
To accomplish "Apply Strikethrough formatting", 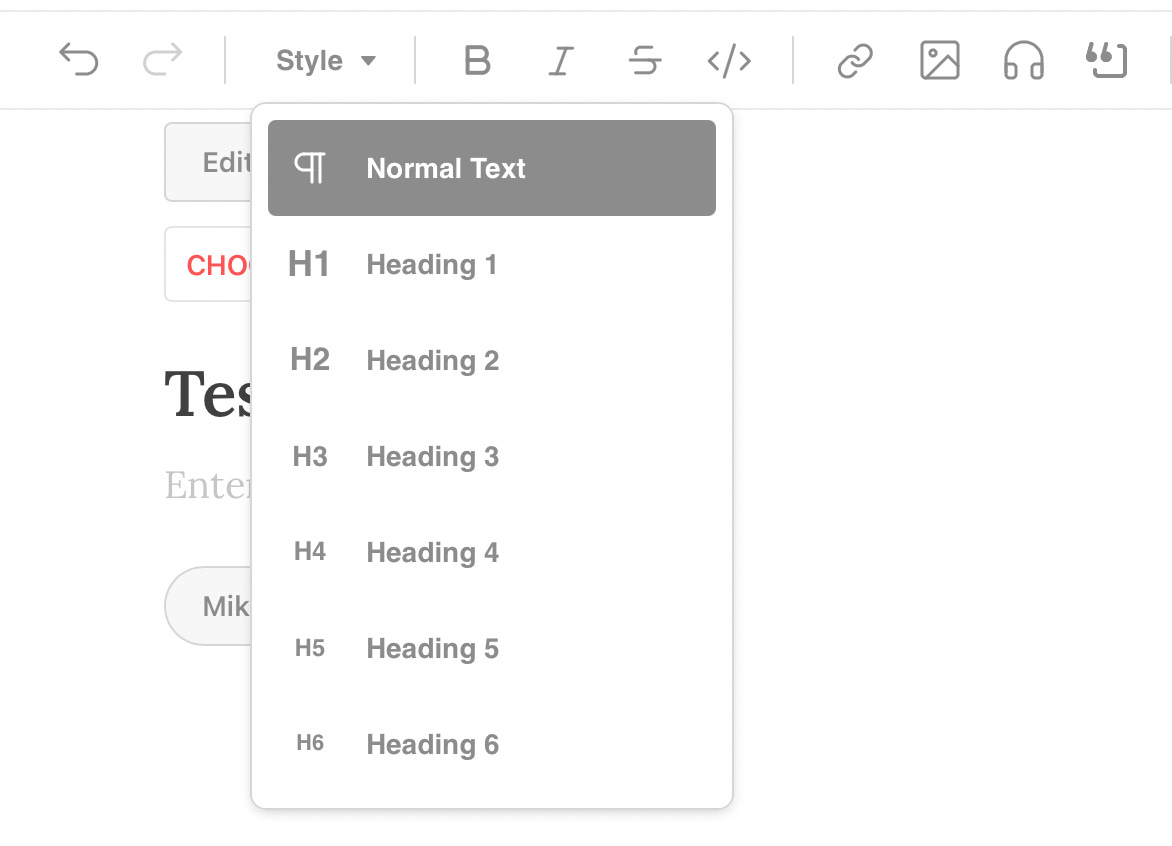I will tap(645, 61).
